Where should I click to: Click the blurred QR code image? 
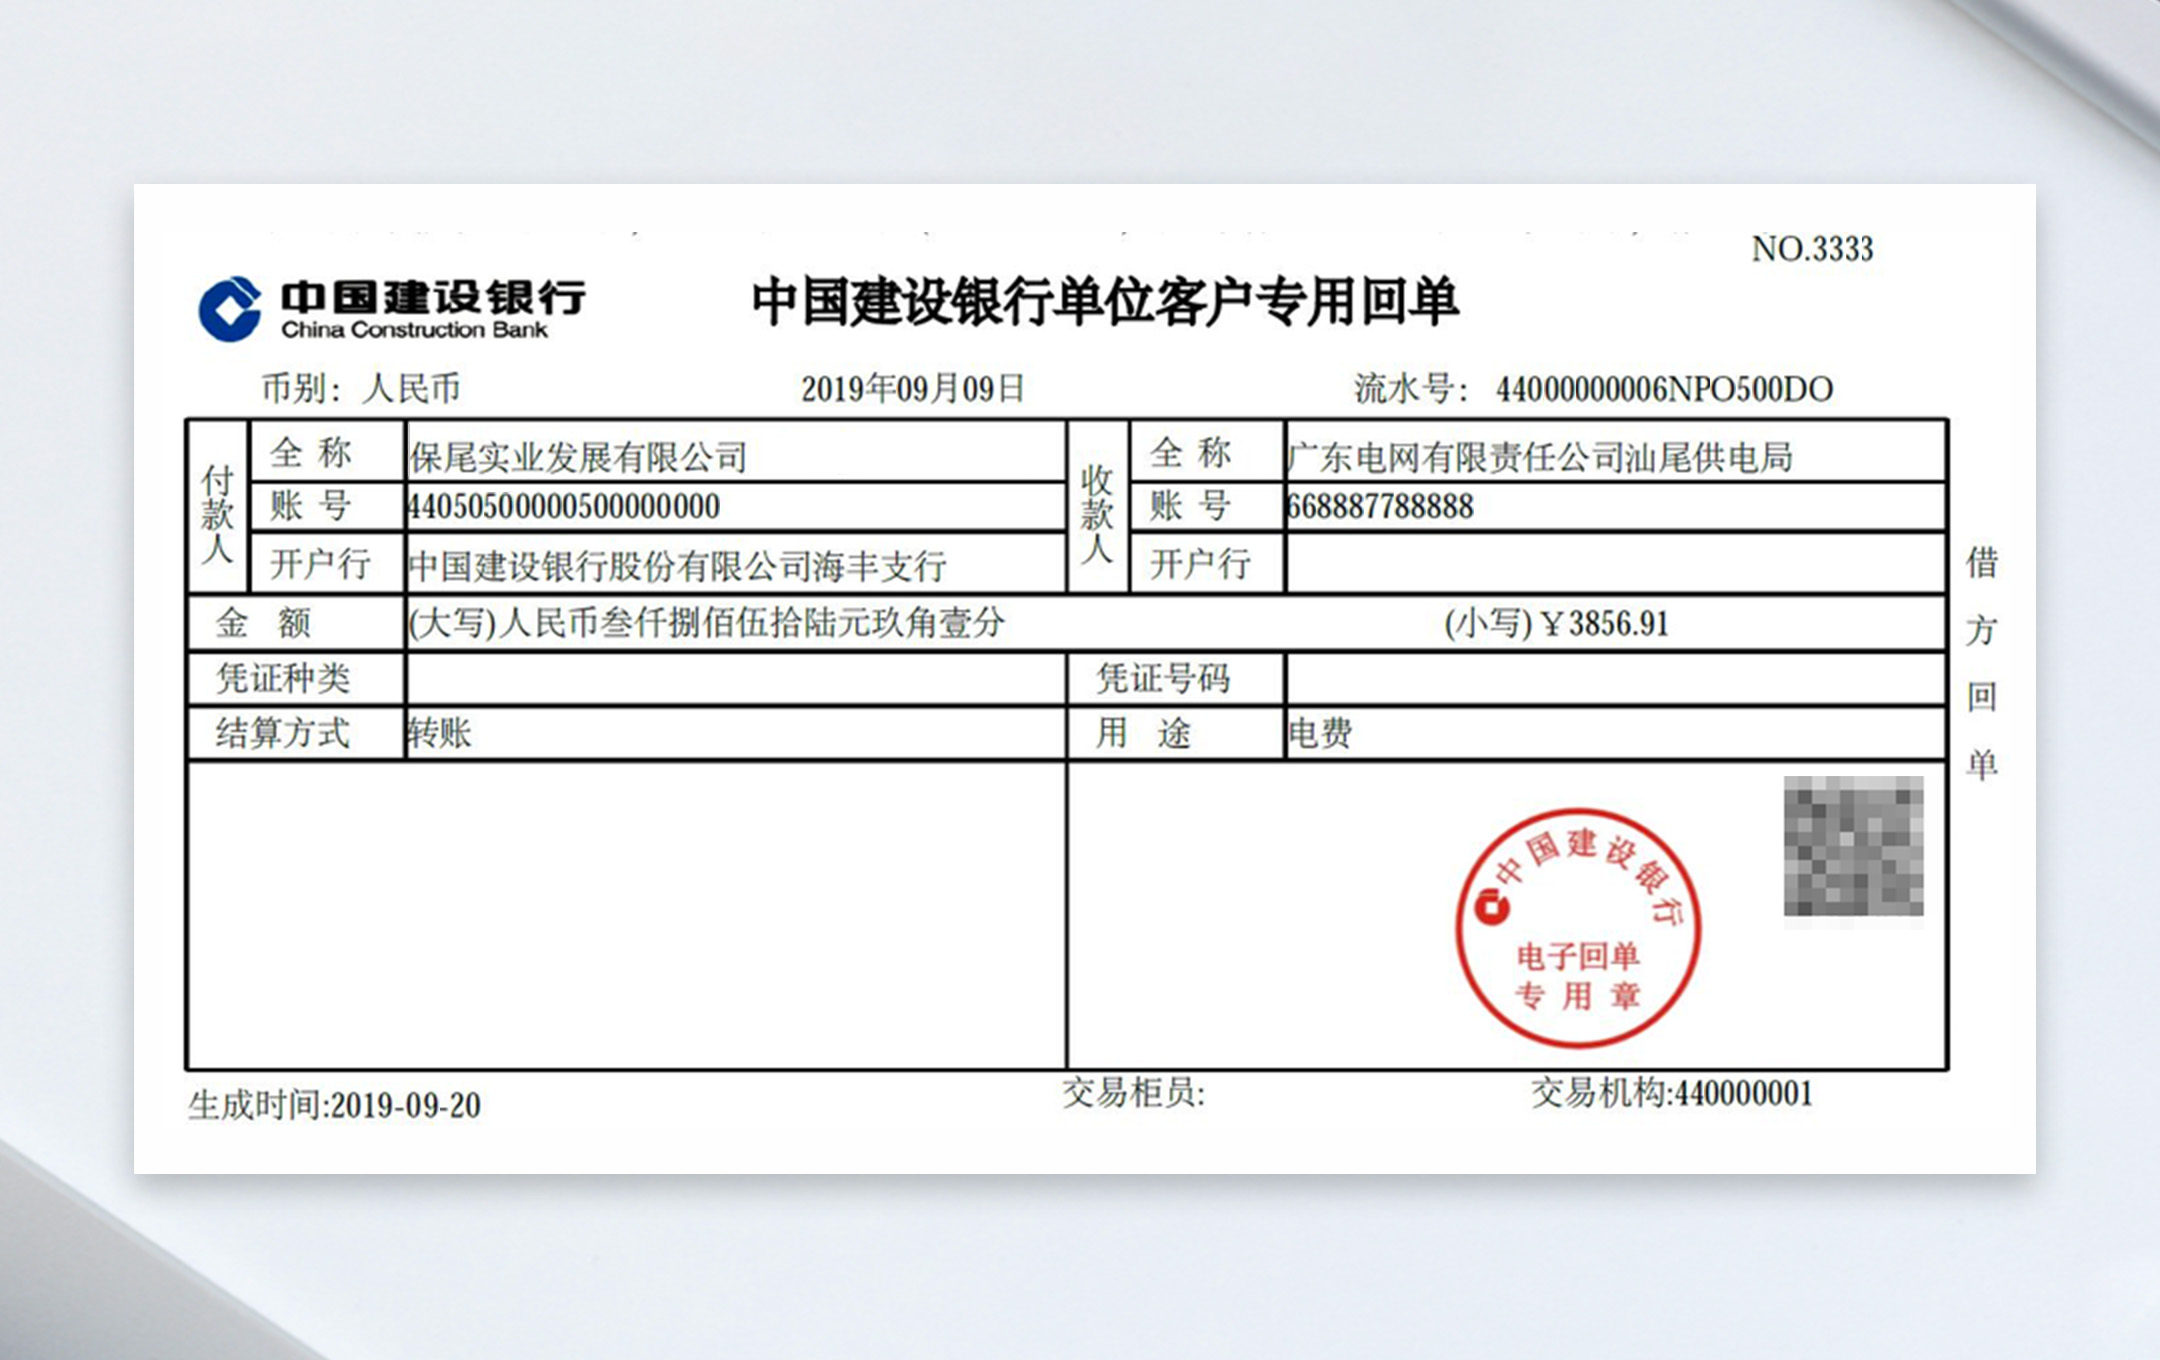pyautogui.click(x=1853, y=846)
